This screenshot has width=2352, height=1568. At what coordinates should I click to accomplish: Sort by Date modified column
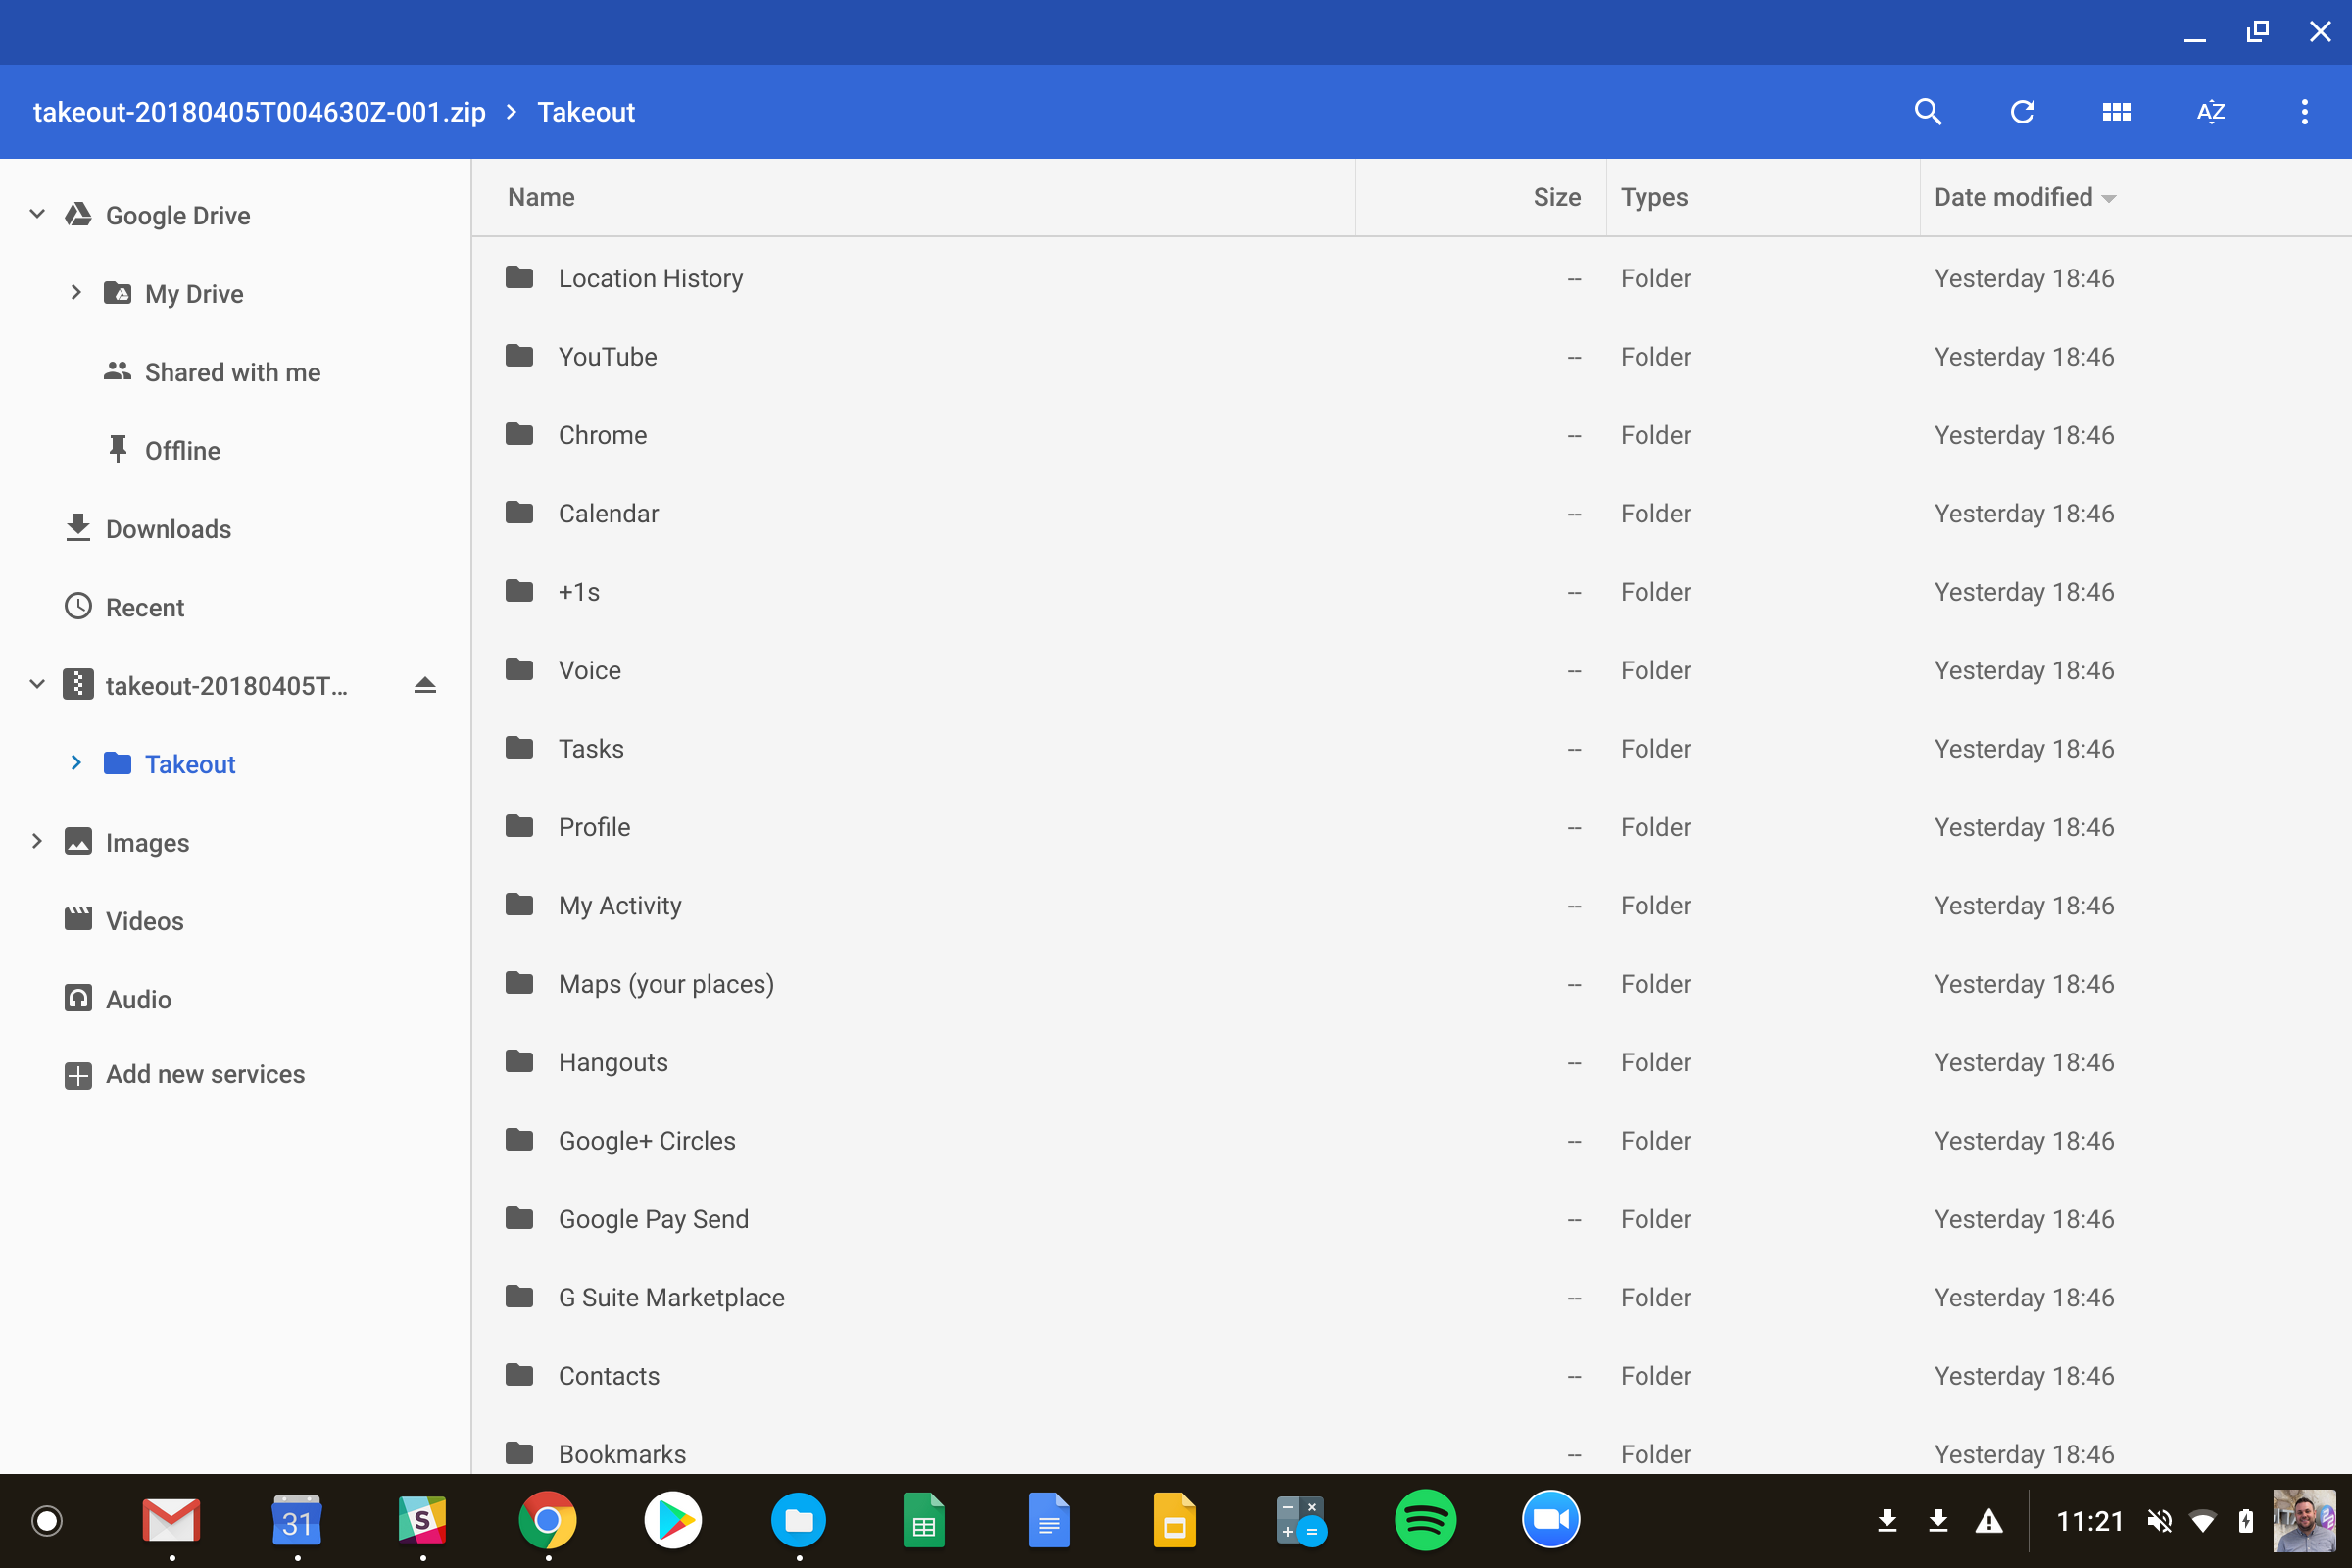pyautogui.click(x=2012, y=197)
